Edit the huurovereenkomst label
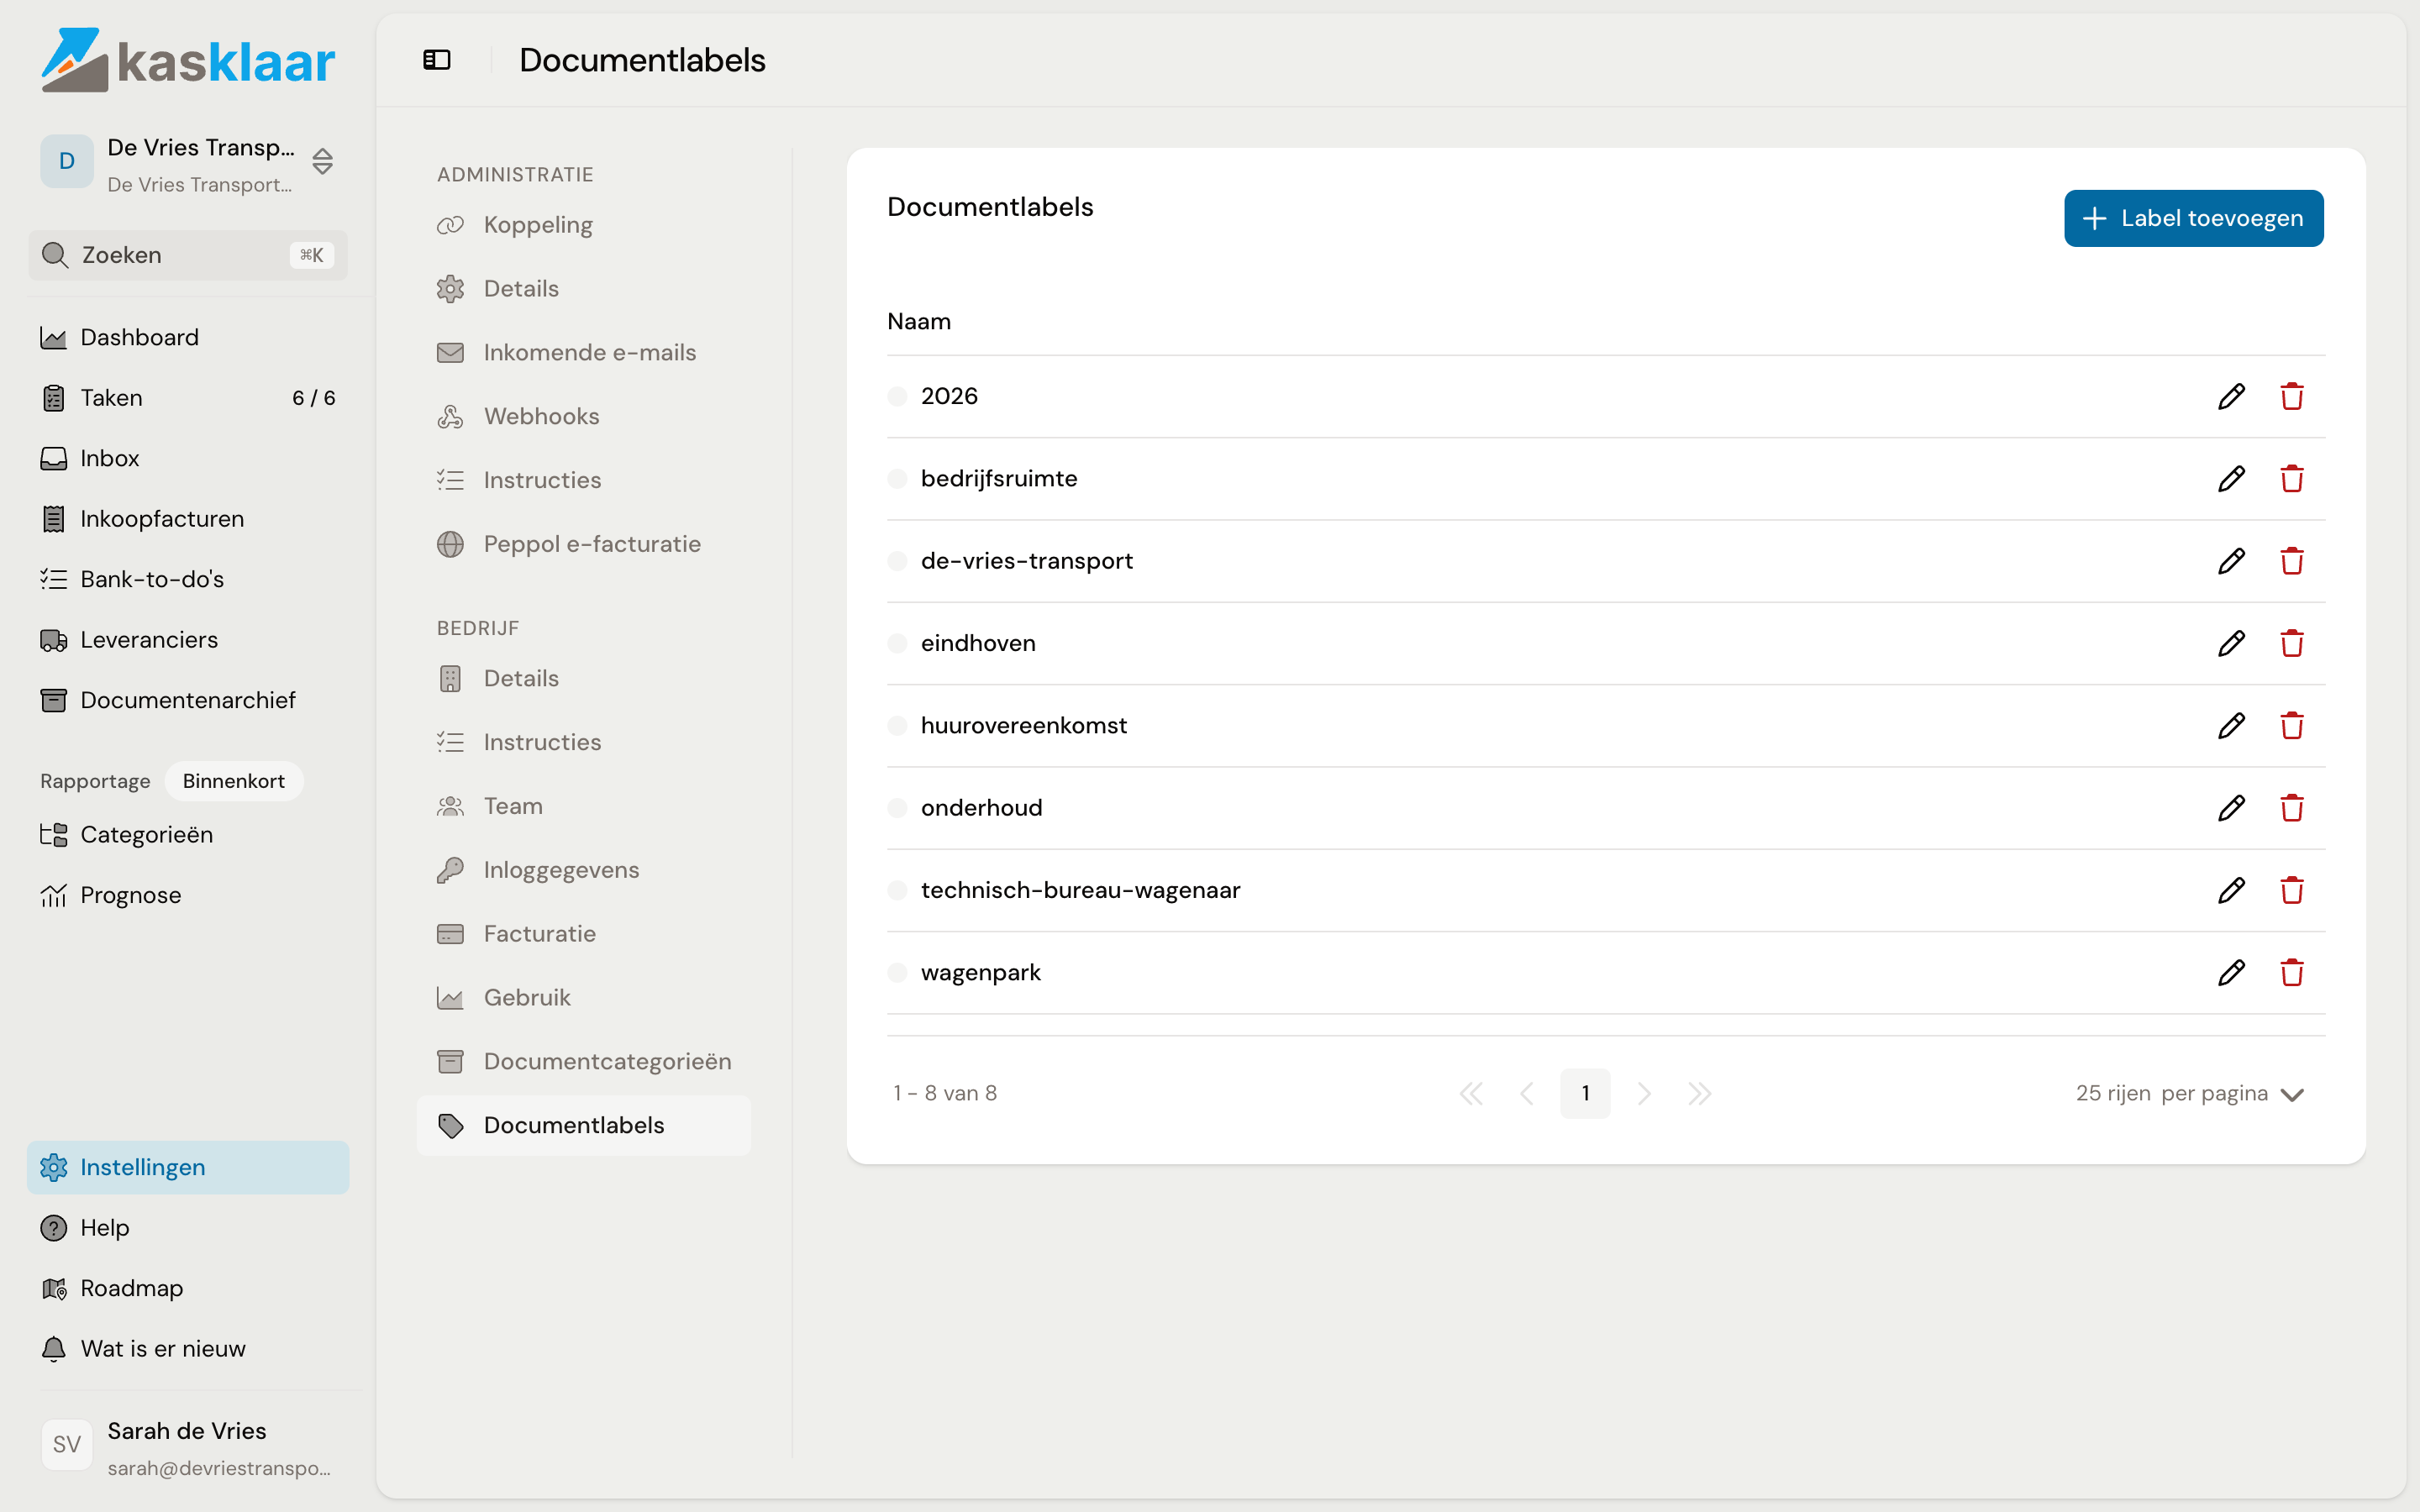 click(2231, 725)
